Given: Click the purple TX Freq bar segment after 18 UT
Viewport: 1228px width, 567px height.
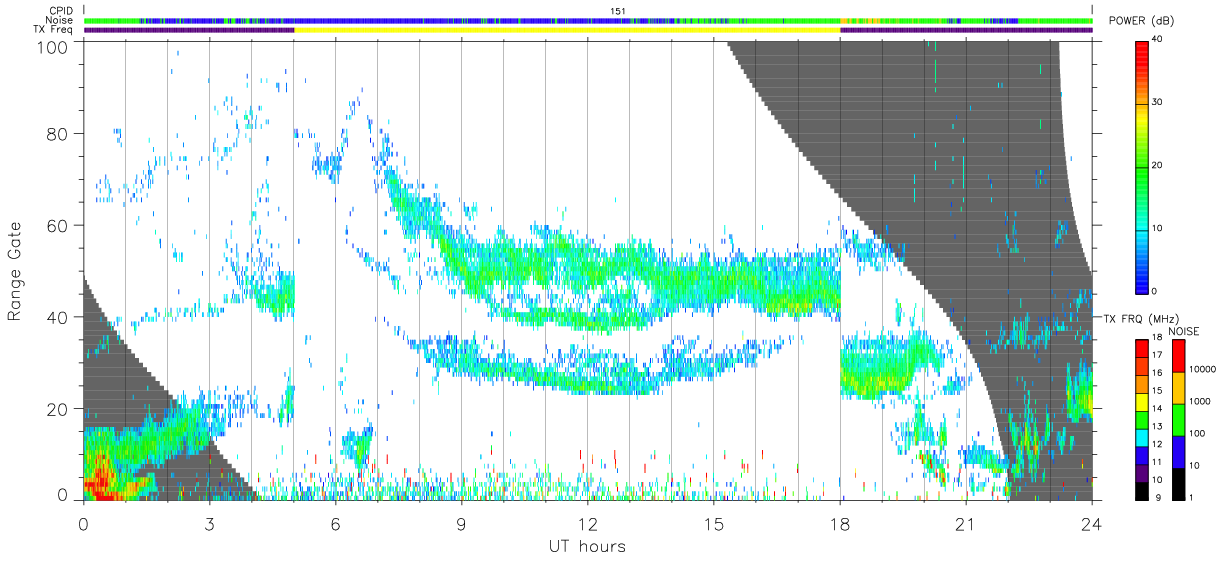Looking at the screenshot, I should pos(966,30).
